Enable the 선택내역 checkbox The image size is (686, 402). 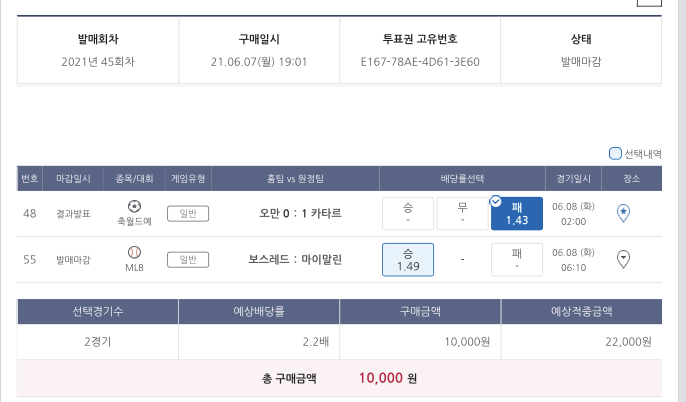coord(615,154)
